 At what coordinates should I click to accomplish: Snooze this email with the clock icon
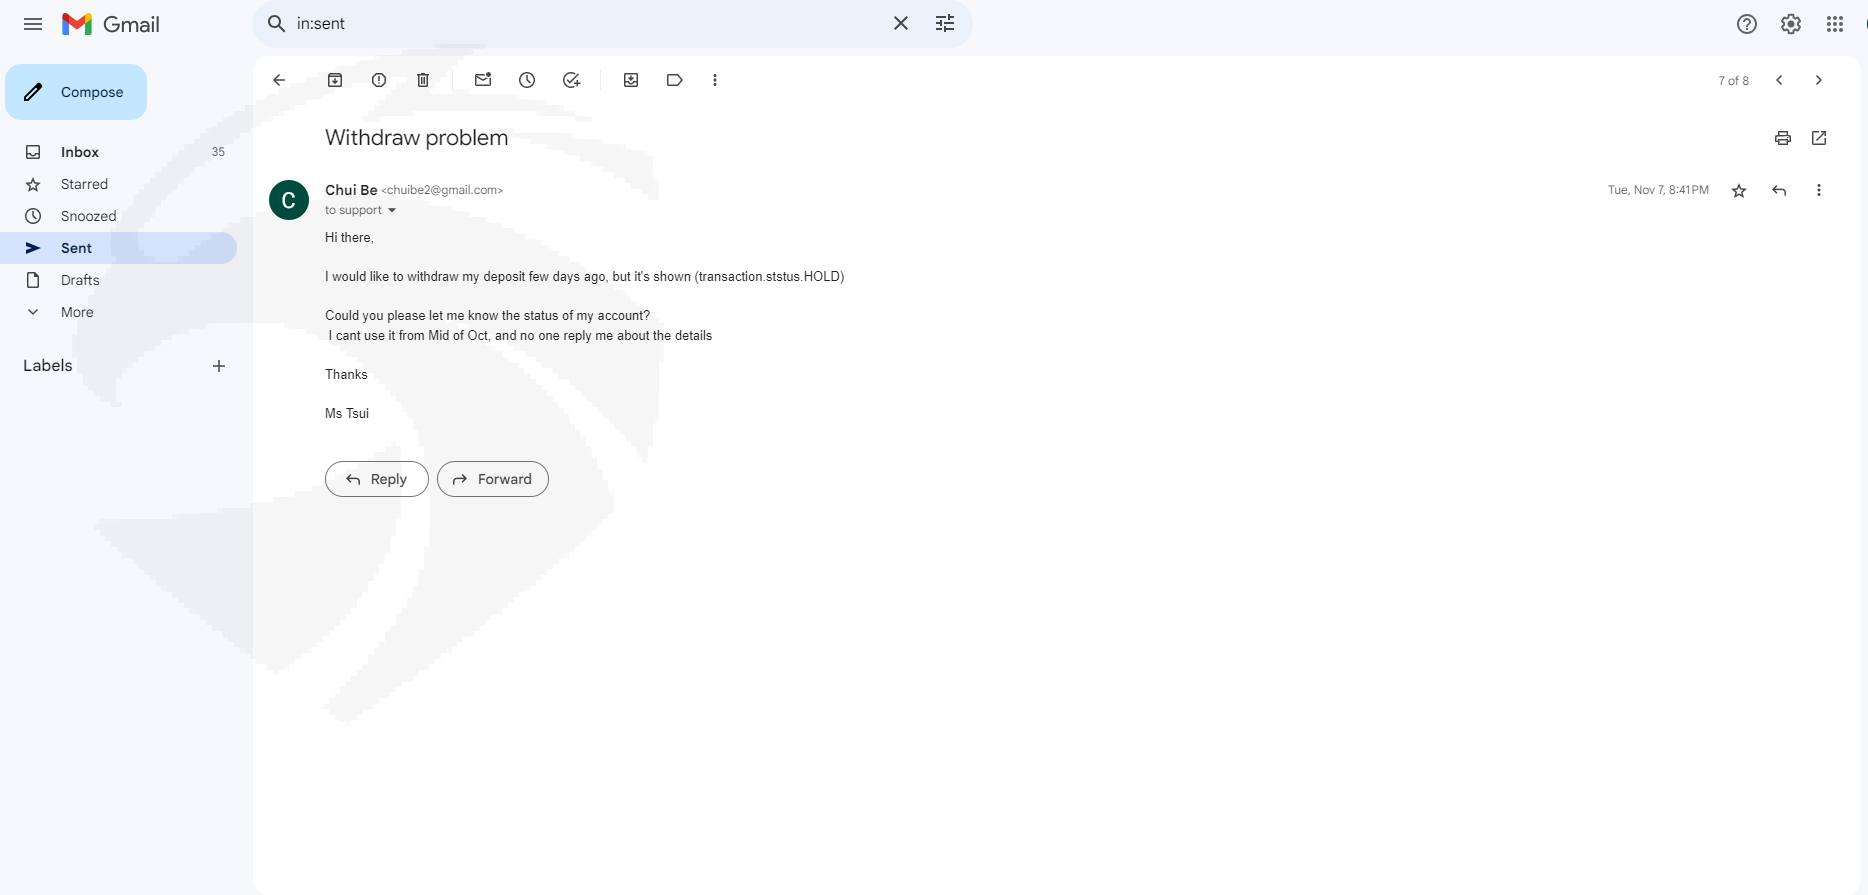coord(527,80)
